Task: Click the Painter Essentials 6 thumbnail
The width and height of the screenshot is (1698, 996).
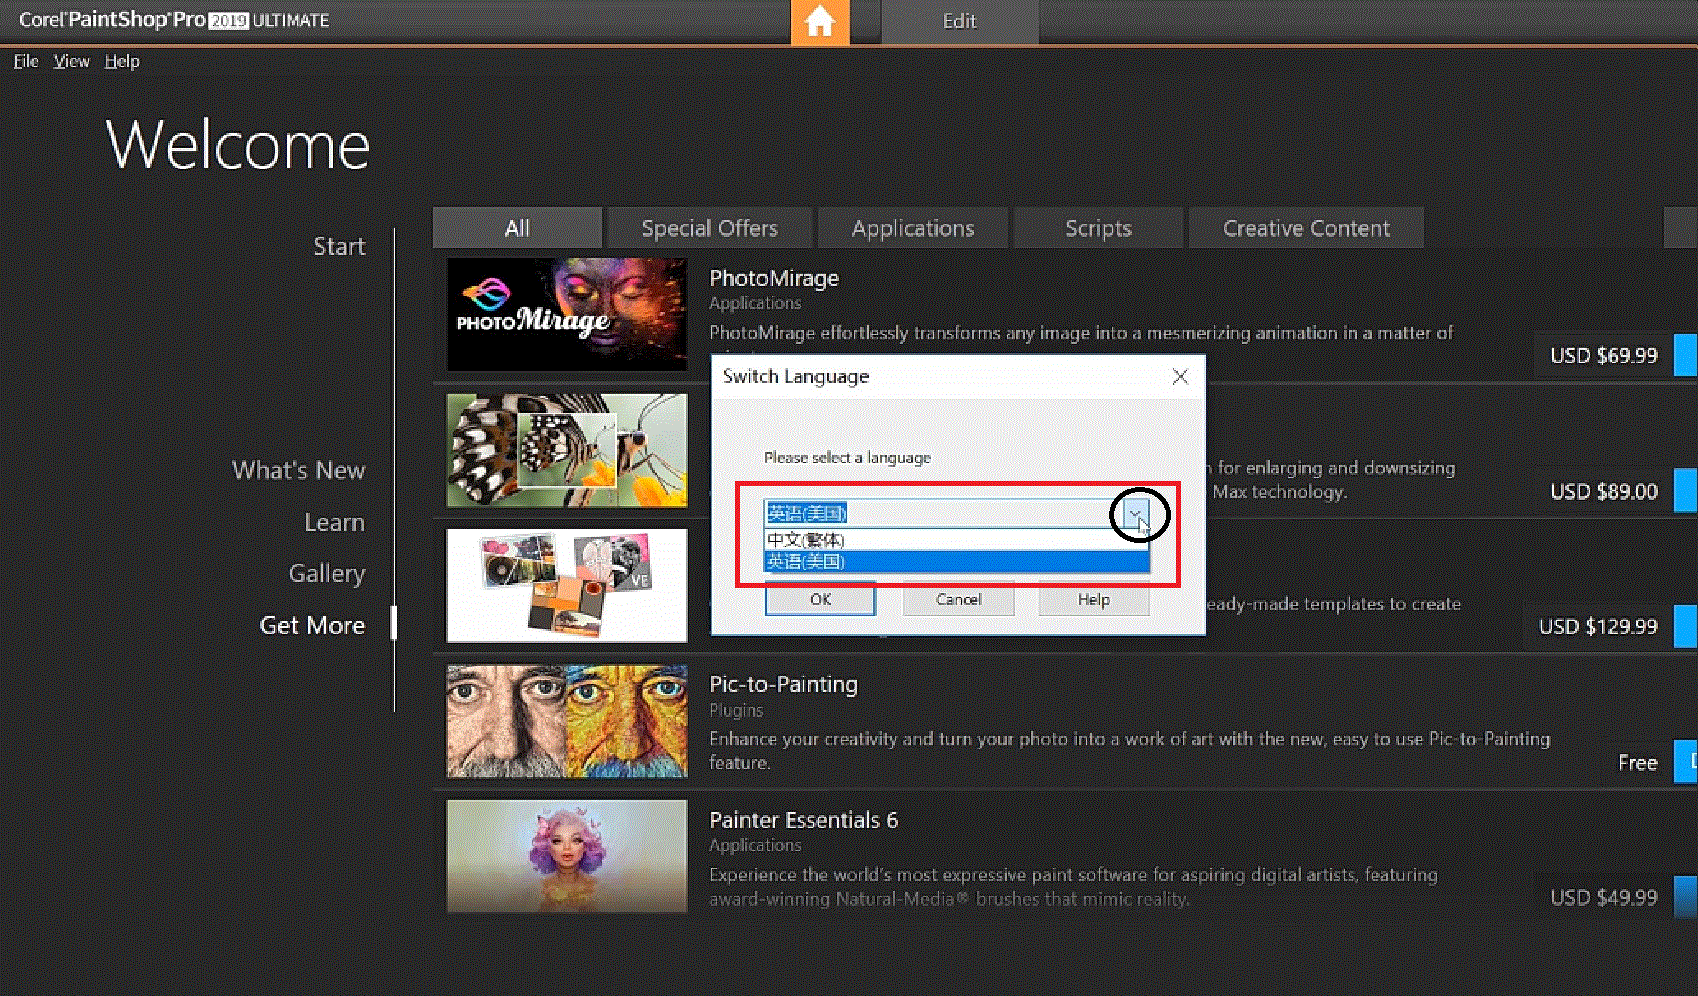Action: click(x=566, y=856)
